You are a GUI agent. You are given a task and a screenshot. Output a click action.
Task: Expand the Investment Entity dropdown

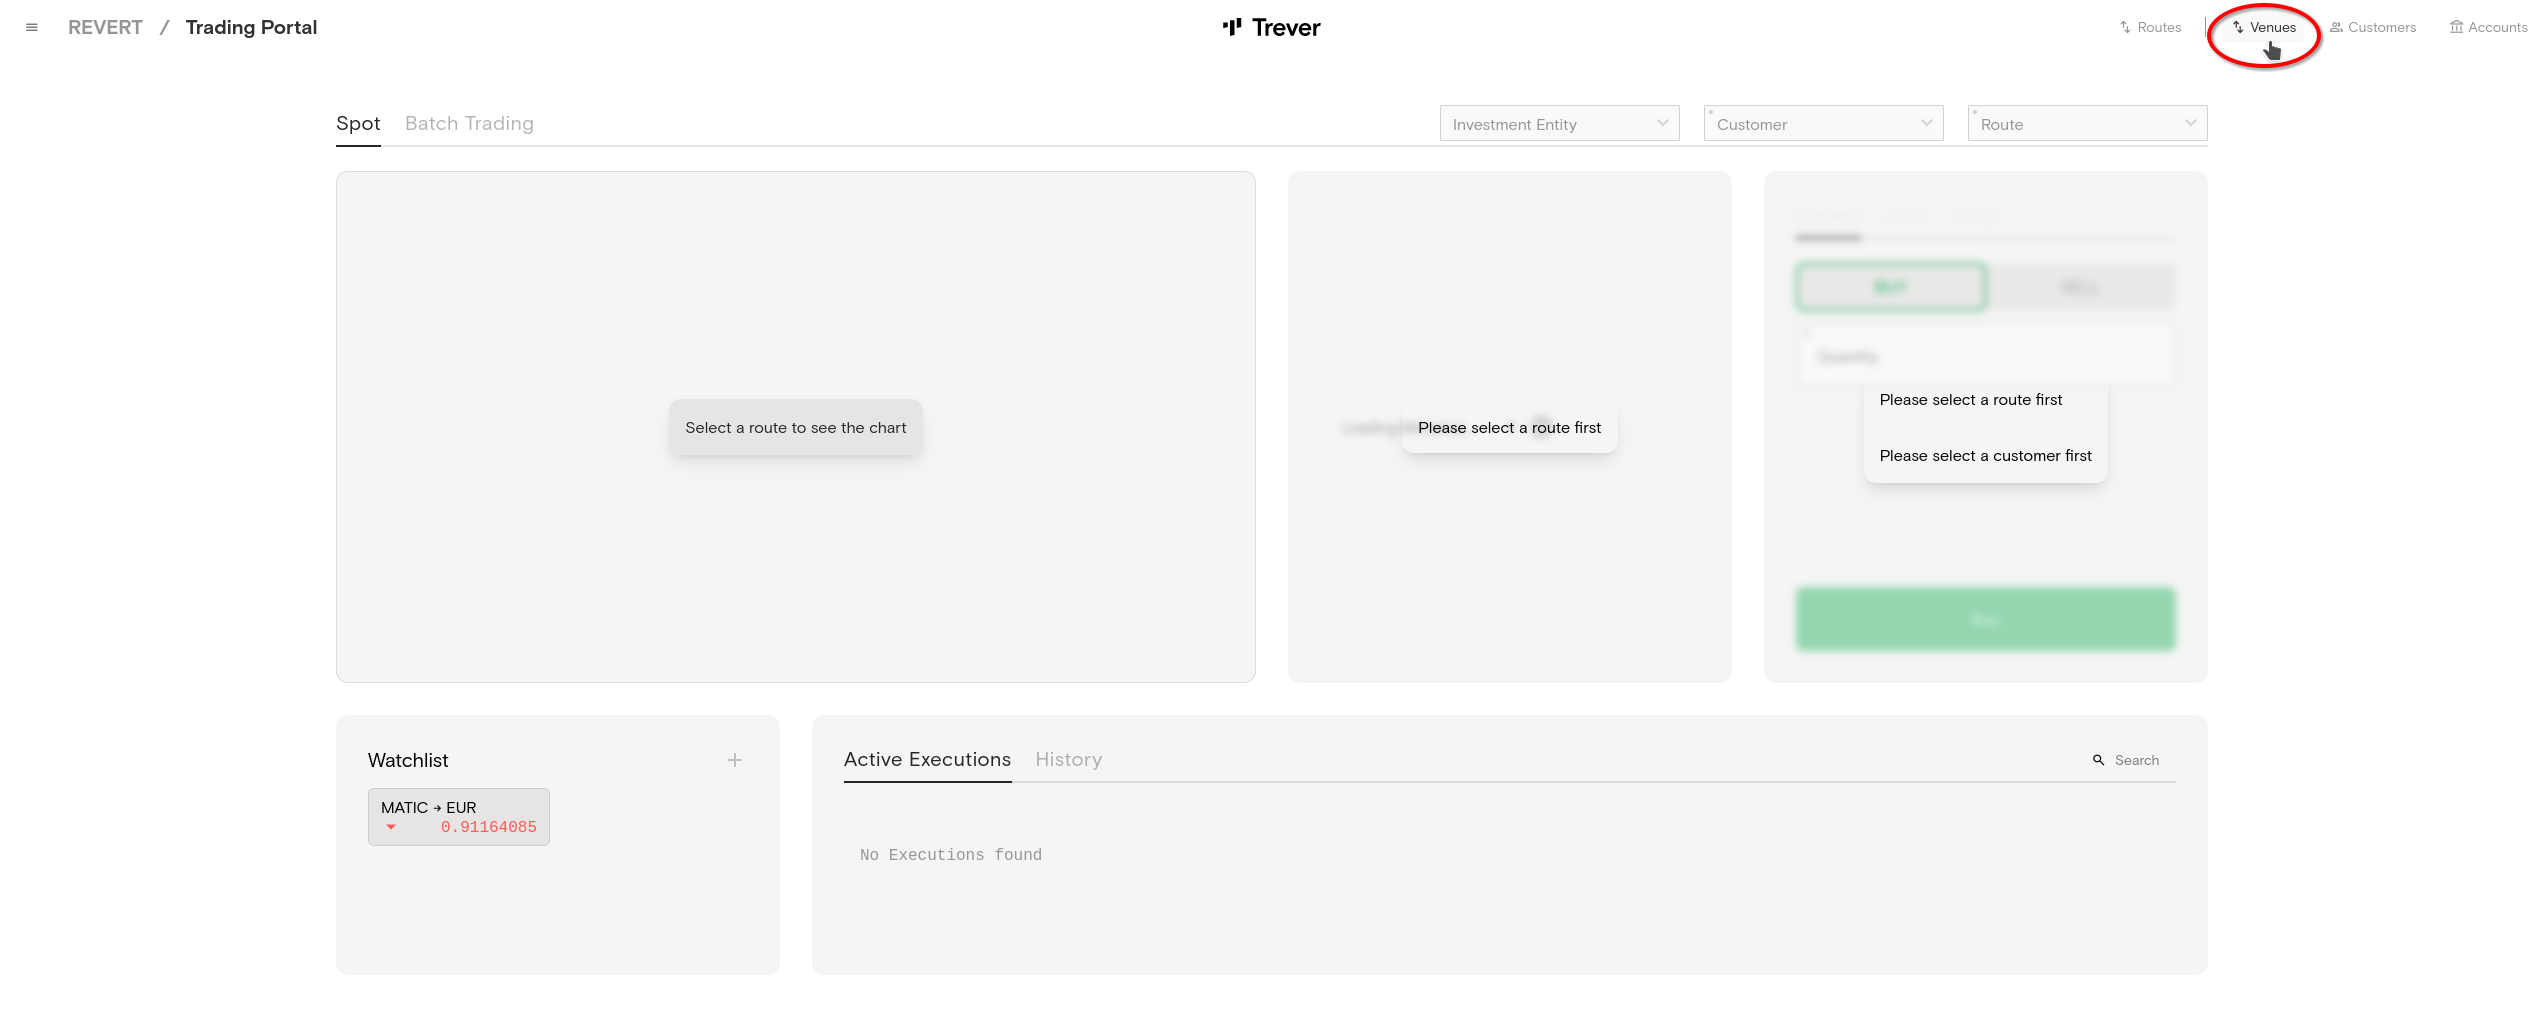(1559, 124)
